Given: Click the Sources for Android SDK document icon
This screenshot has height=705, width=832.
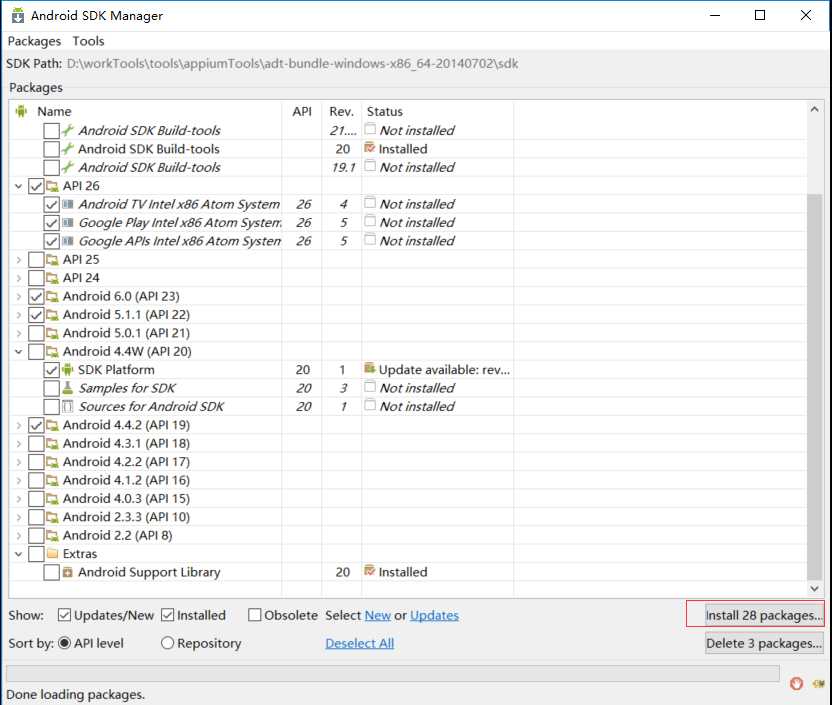Looking at the screenshot, I should tap(68, 406).
